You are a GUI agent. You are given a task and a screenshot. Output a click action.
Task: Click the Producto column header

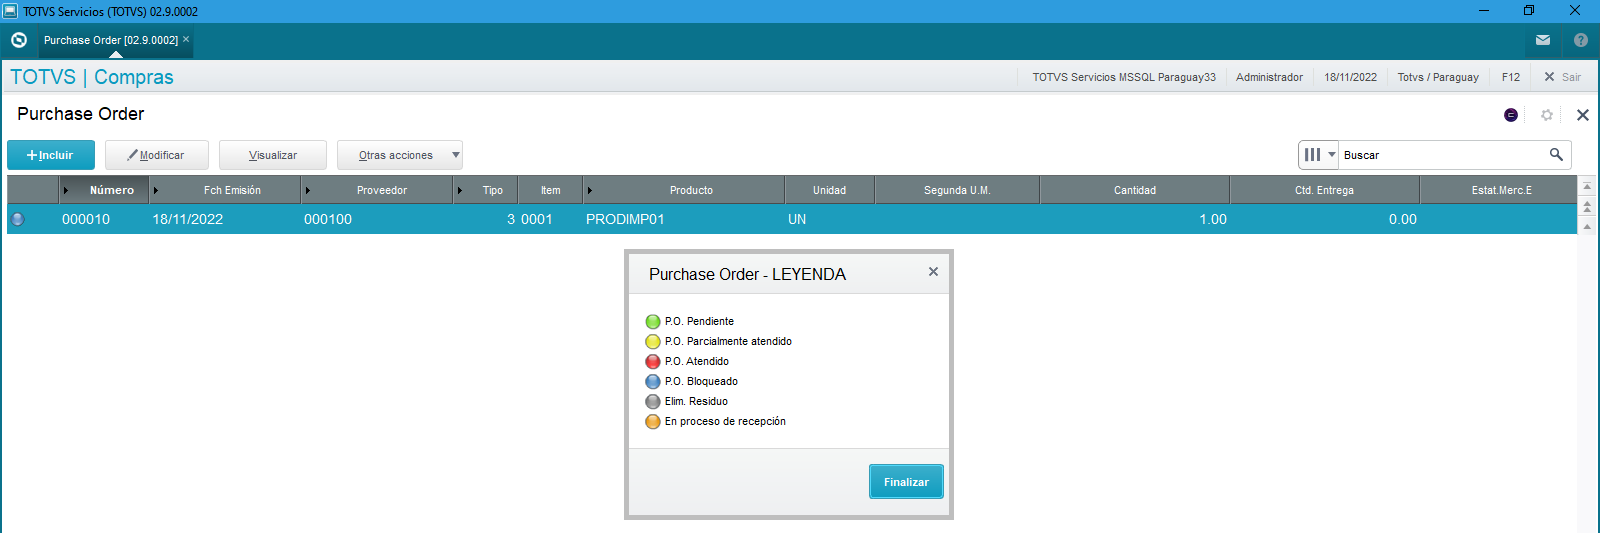(684, 190)
